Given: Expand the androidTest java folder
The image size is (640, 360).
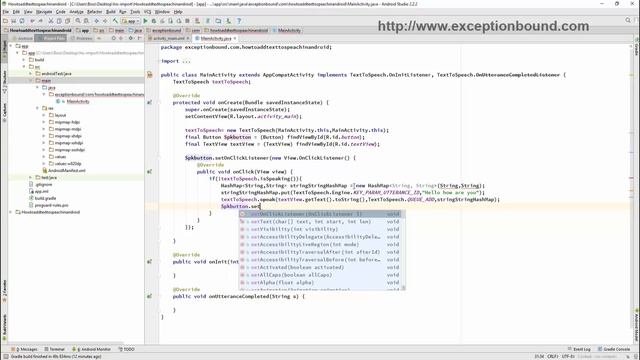Looking at the screenshot, I should pos(31,73).
